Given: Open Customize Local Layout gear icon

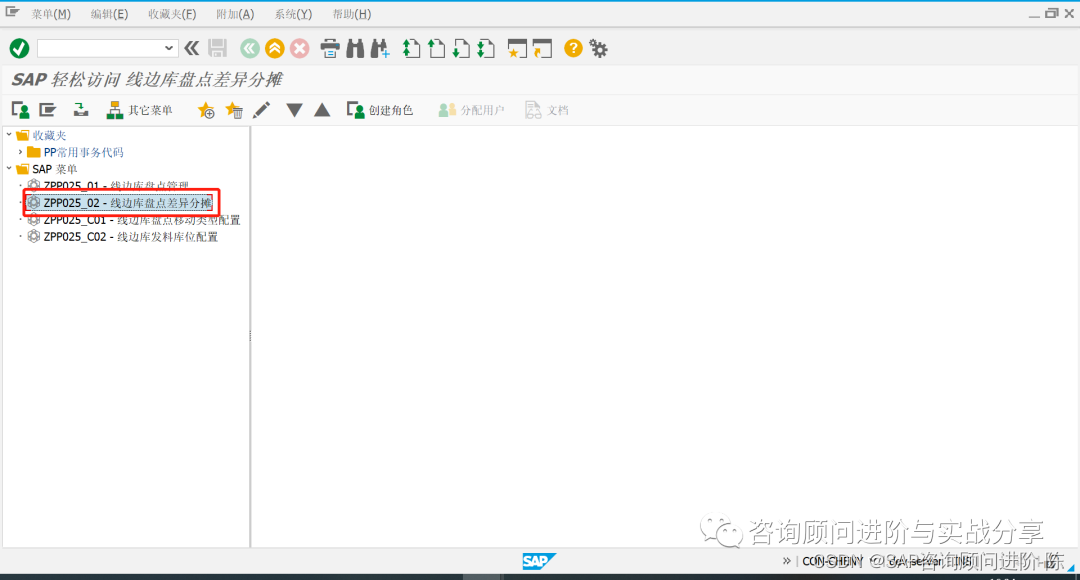Looking at the screenshot, I should pyautogui.click(x=599, y=48).
